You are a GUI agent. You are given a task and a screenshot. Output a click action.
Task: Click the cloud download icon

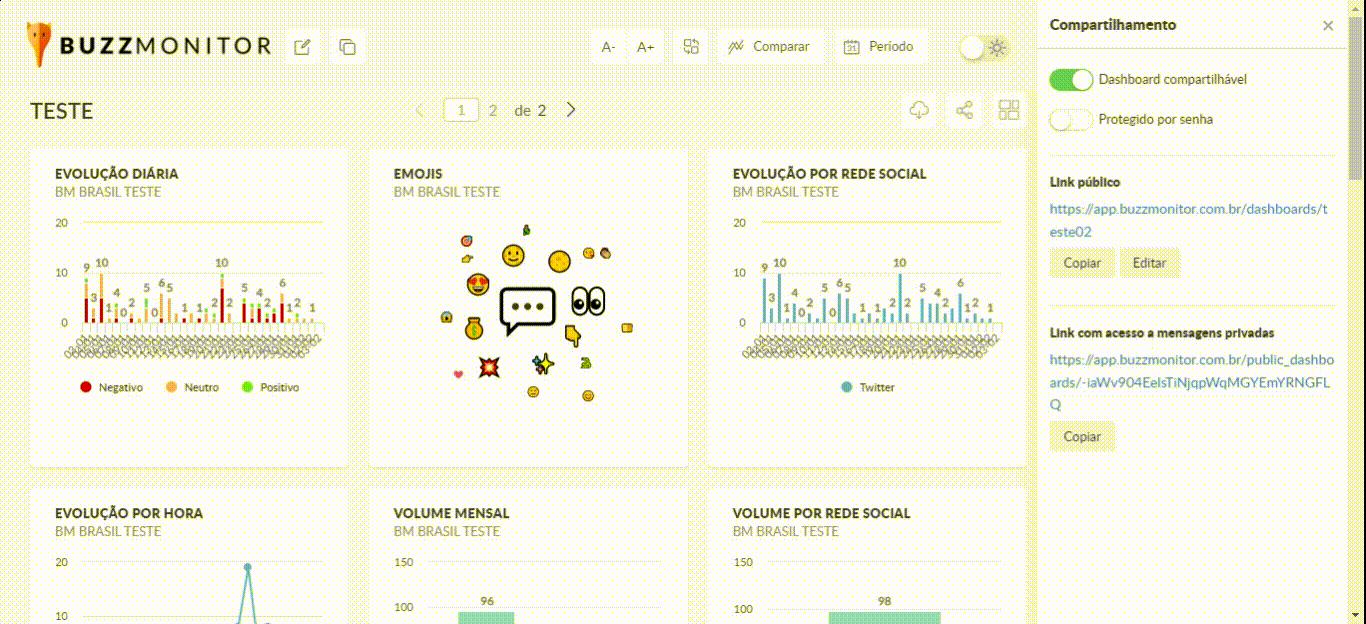point(919,110)
